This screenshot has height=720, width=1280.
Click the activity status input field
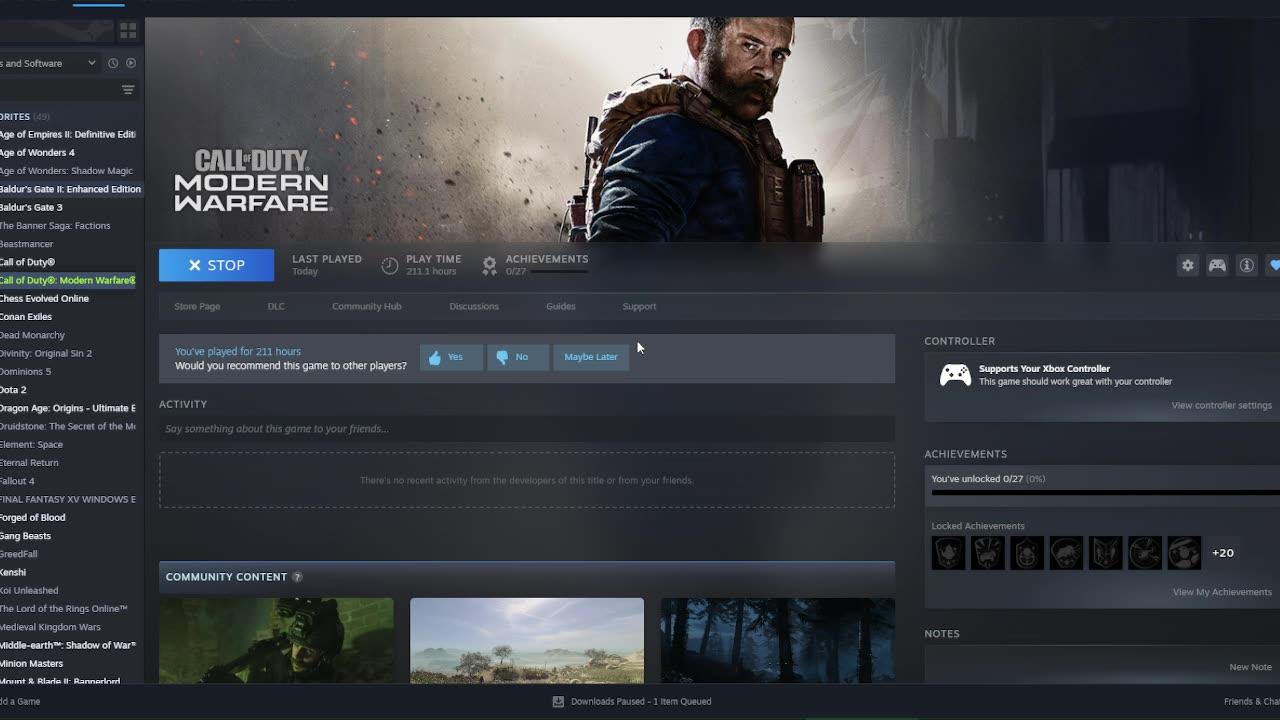click(527, 429)
